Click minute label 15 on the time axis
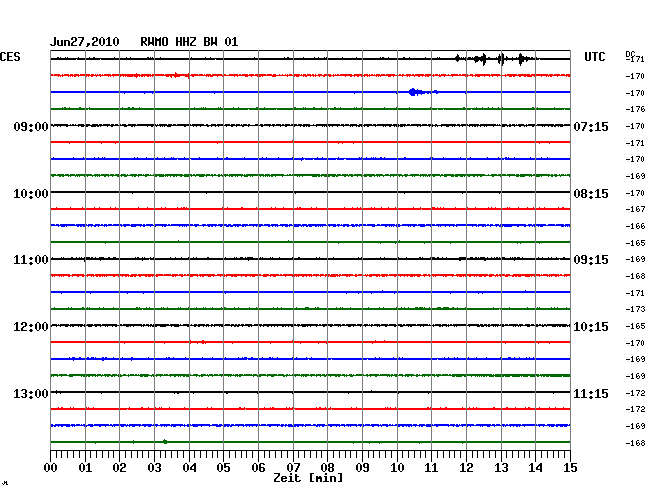This screenshot has height=494, width=650. pos(570,468)
